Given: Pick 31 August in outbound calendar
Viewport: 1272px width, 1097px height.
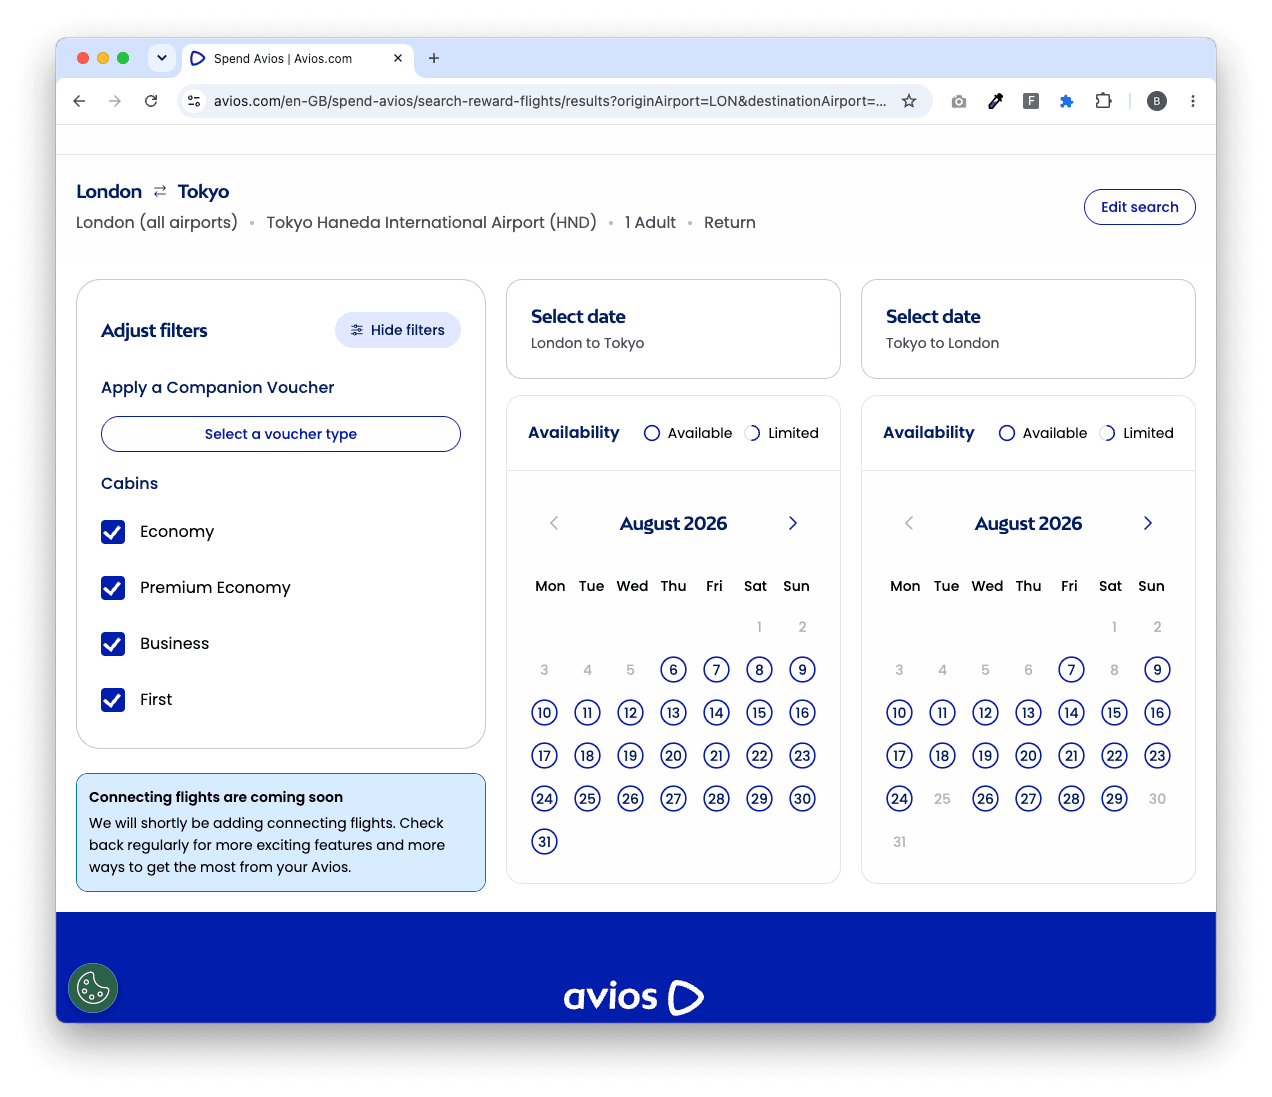Looking at the screenshot, I should click(544, 842).
